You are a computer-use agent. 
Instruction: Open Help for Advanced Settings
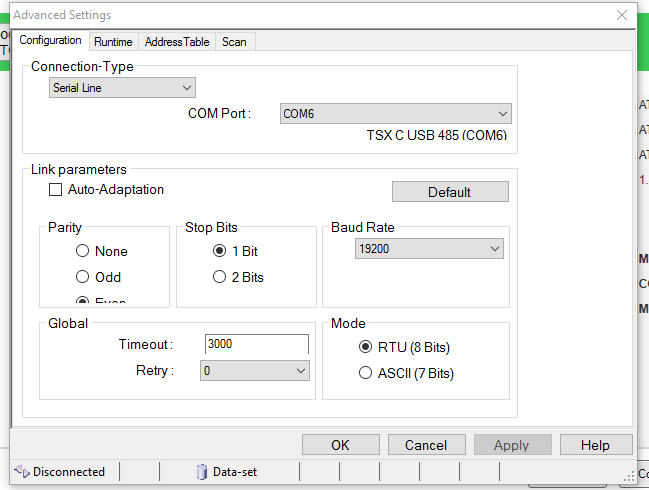tap(596, 445)
